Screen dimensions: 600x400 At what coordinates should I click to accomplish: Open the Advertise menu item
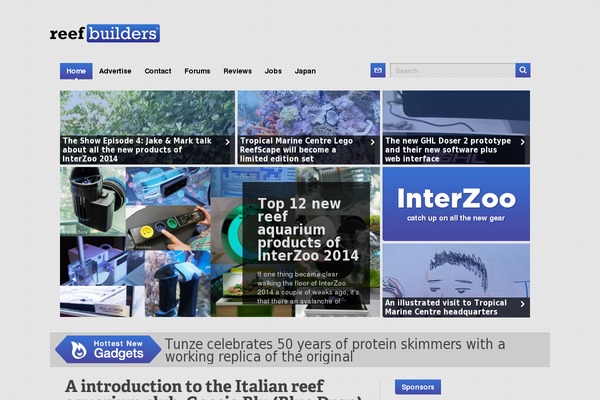pyautogui.click(x=115, y=71)
